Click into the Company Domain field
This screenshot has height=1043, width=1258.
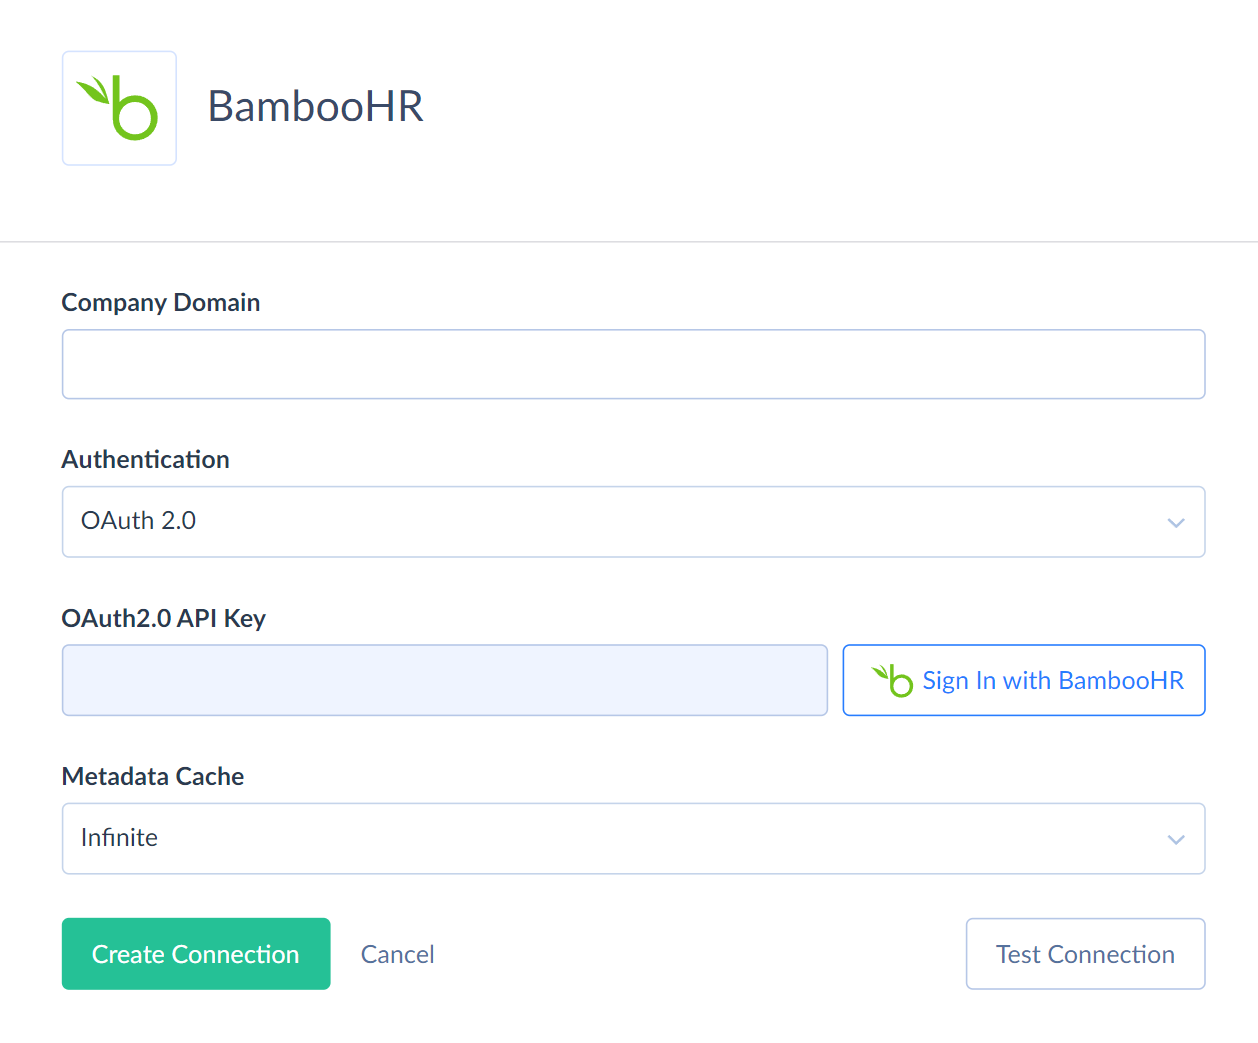point(633,364)
